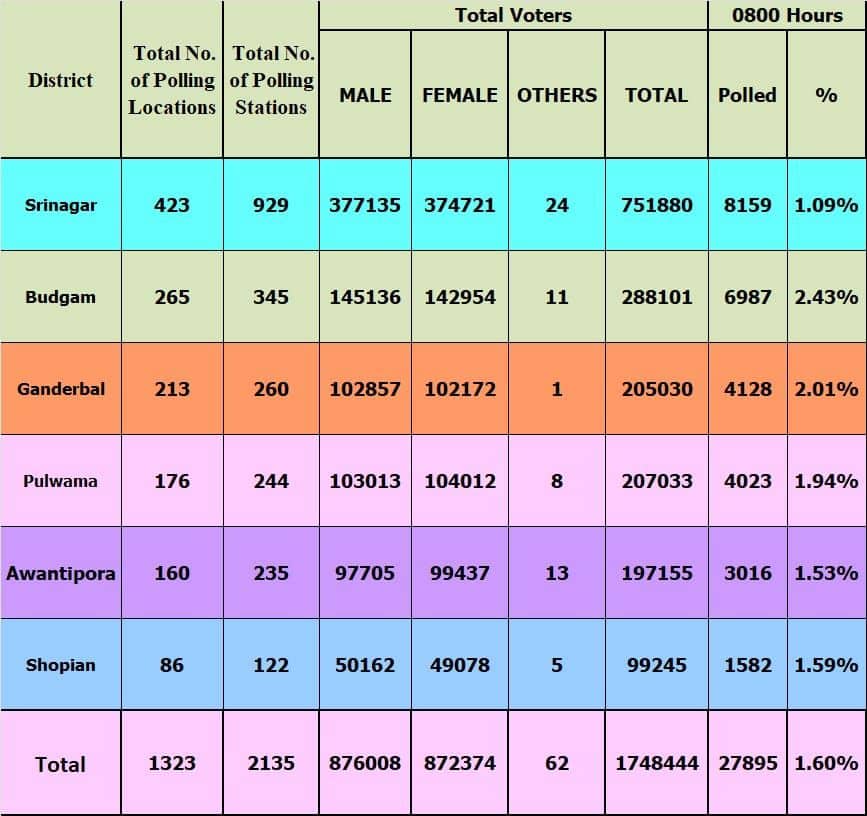The height and width of the screenshot is (816, 867).
Task: Select the MALE column header
Action: (365, 95)
